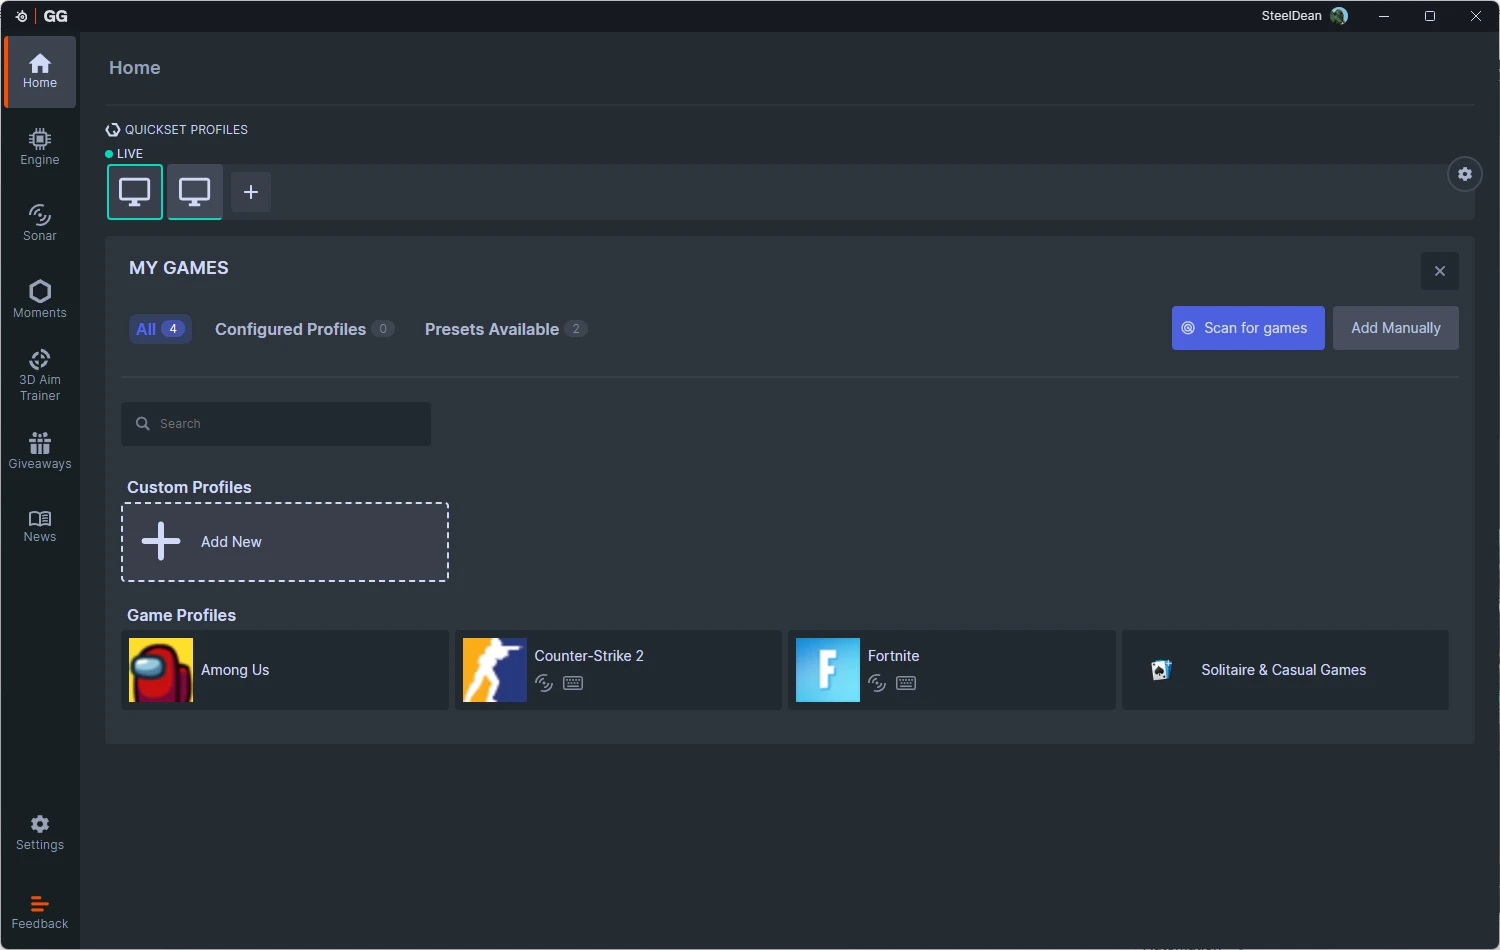Click the keyboard icon under Fortnite
1500x950 pixels.
906,683
